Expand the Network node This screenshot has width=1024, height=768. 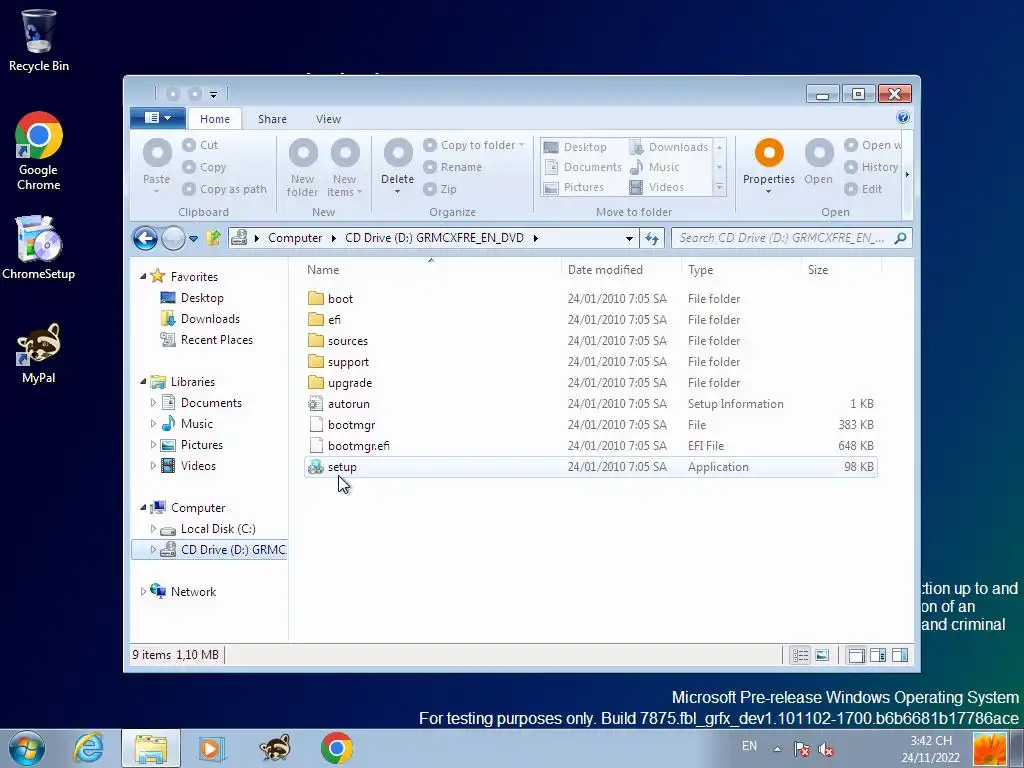point(143,592)
